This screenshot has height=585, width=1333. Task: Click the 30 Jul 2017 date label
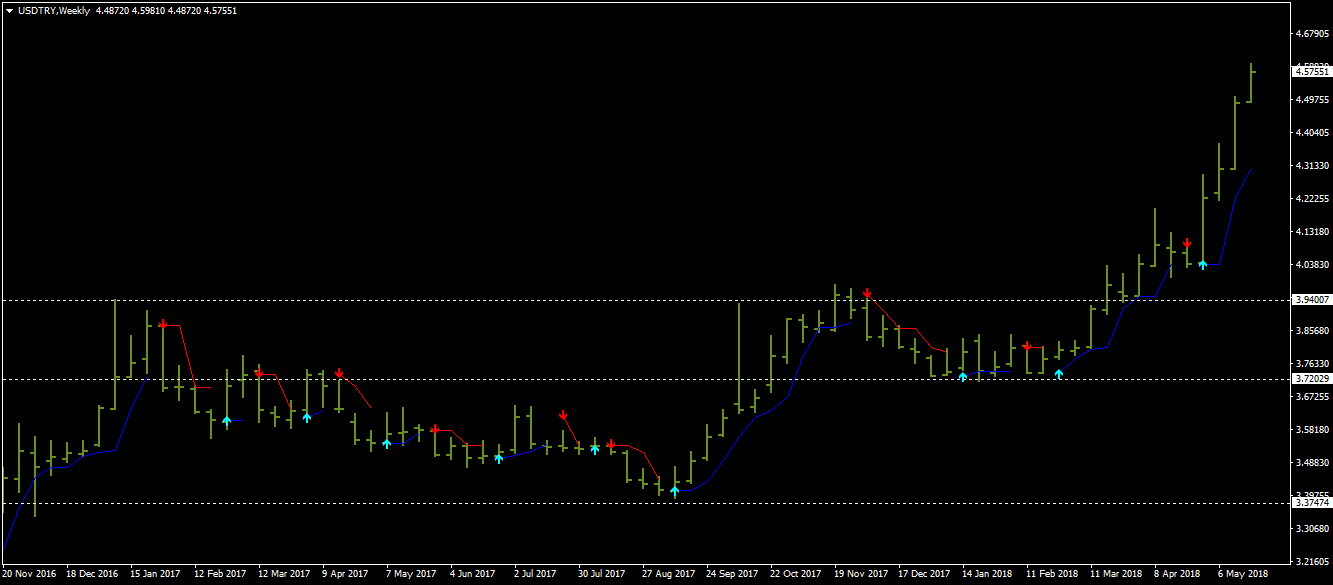pyautogui.click(x=603, y=575)
